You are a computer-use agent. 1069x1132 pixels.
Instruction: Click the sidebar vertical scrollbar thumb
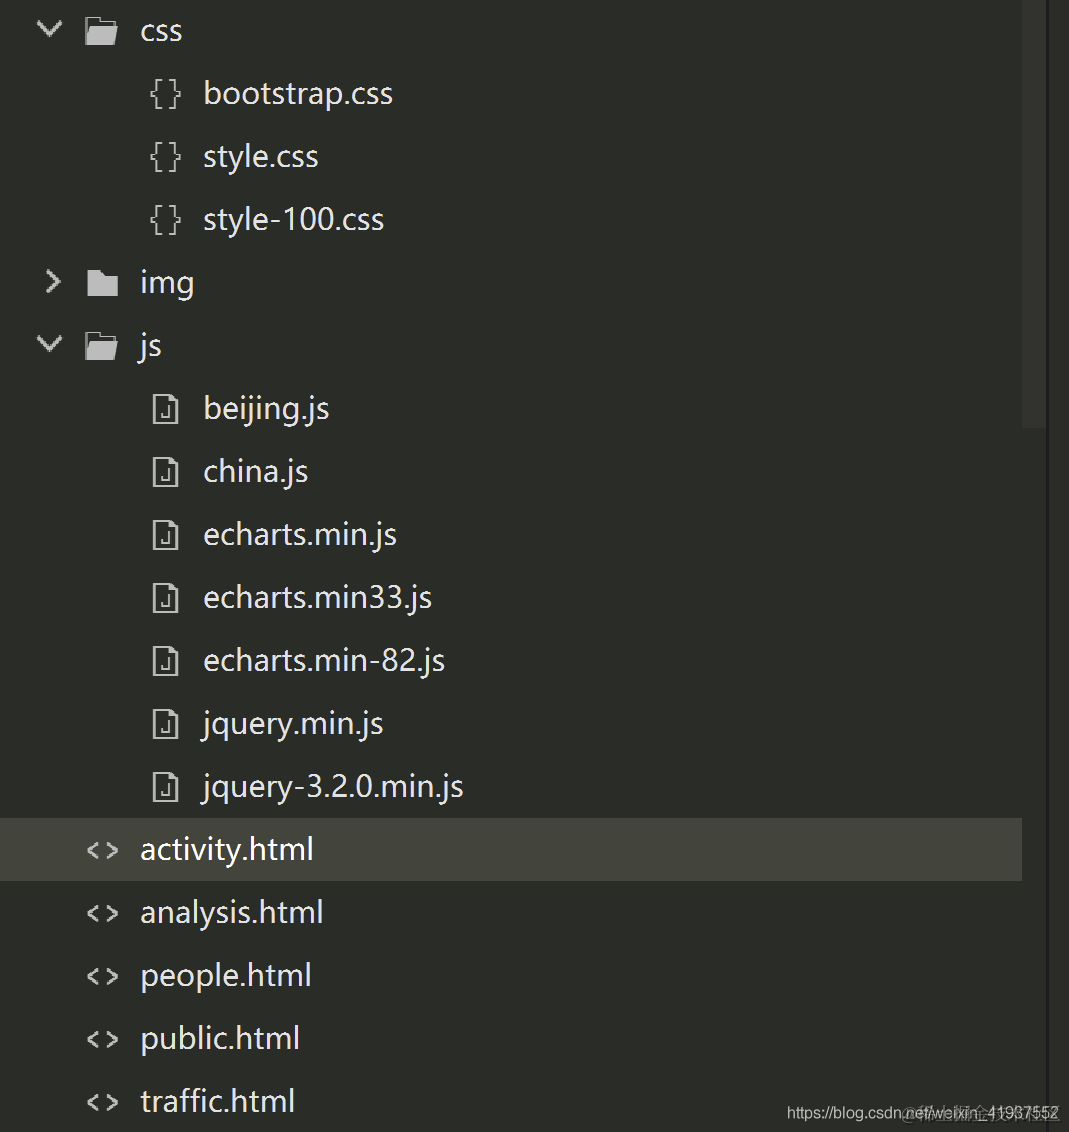pyautogui.click(x=1034, y=214)
